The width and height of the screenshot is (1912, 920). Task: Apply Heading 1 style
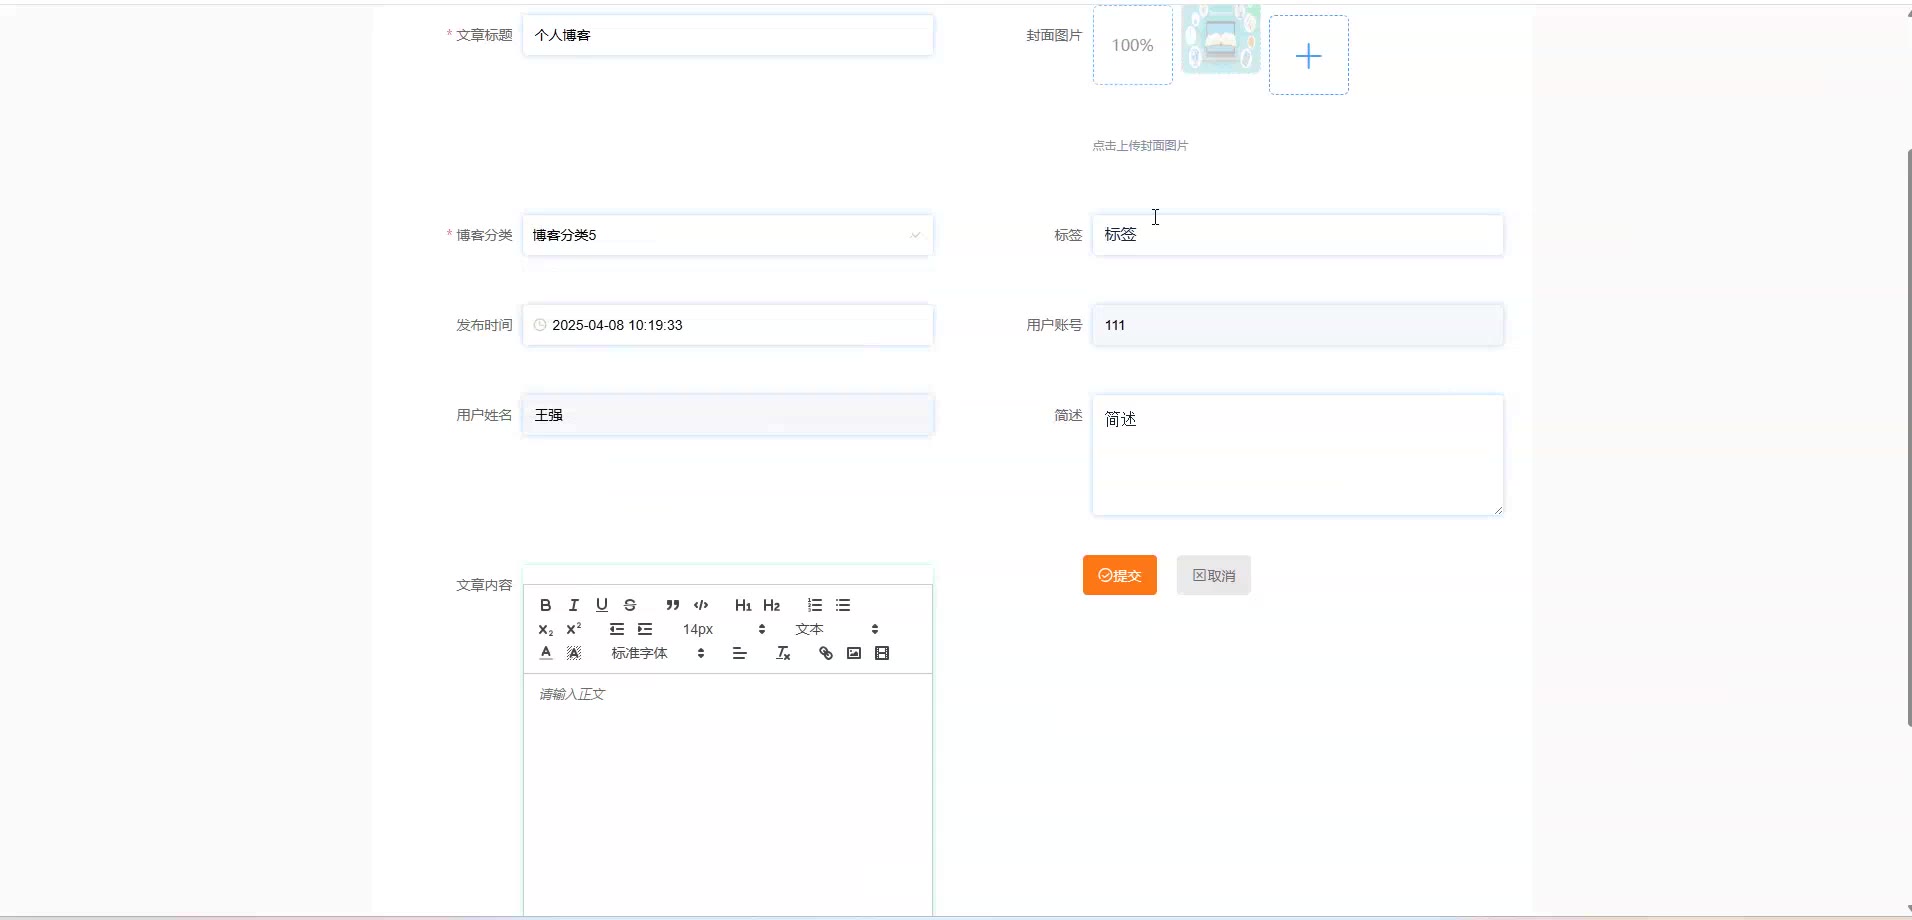click(742, 605)
